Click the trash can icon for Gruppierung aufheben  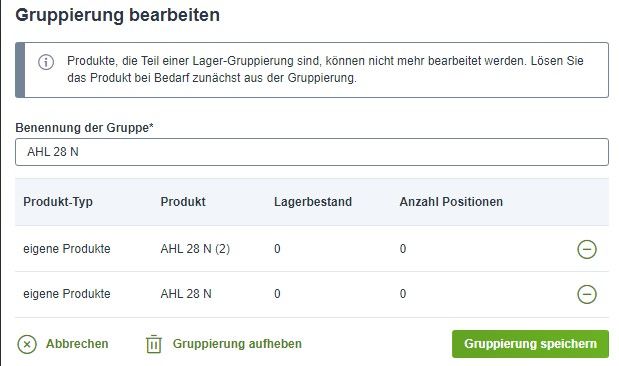154,344
